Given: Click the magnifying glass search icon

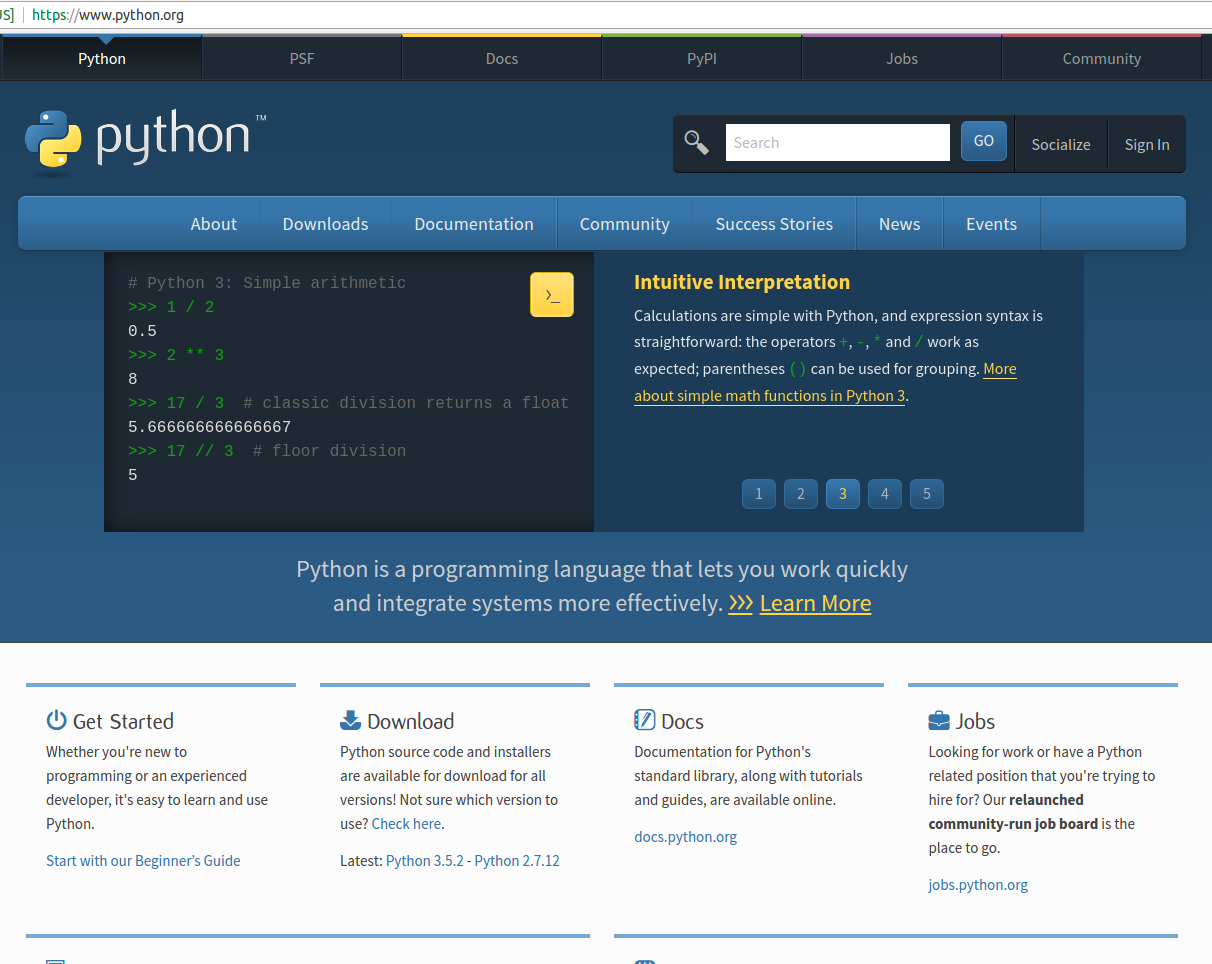Looking at the screenshot, I should 697,143.
